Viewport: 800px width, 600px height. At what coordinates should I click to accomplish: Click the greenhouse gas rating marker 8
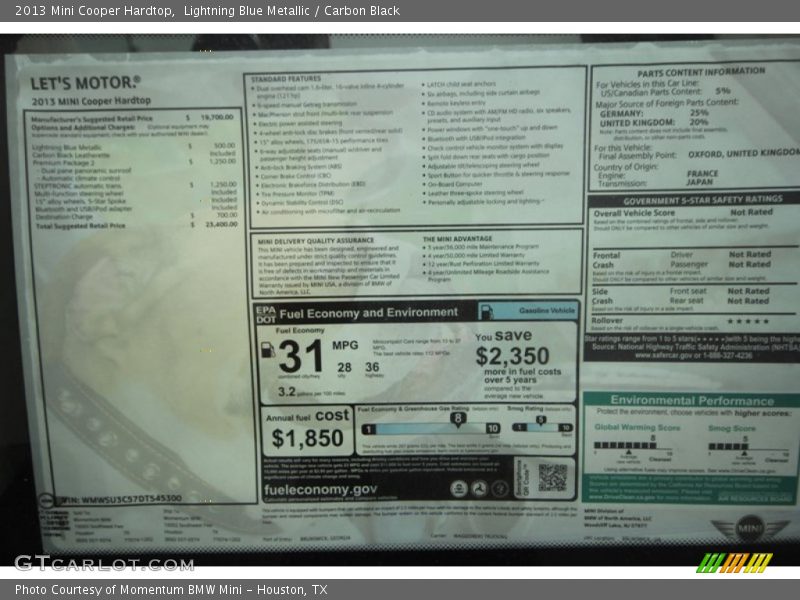tap(457, 419)
